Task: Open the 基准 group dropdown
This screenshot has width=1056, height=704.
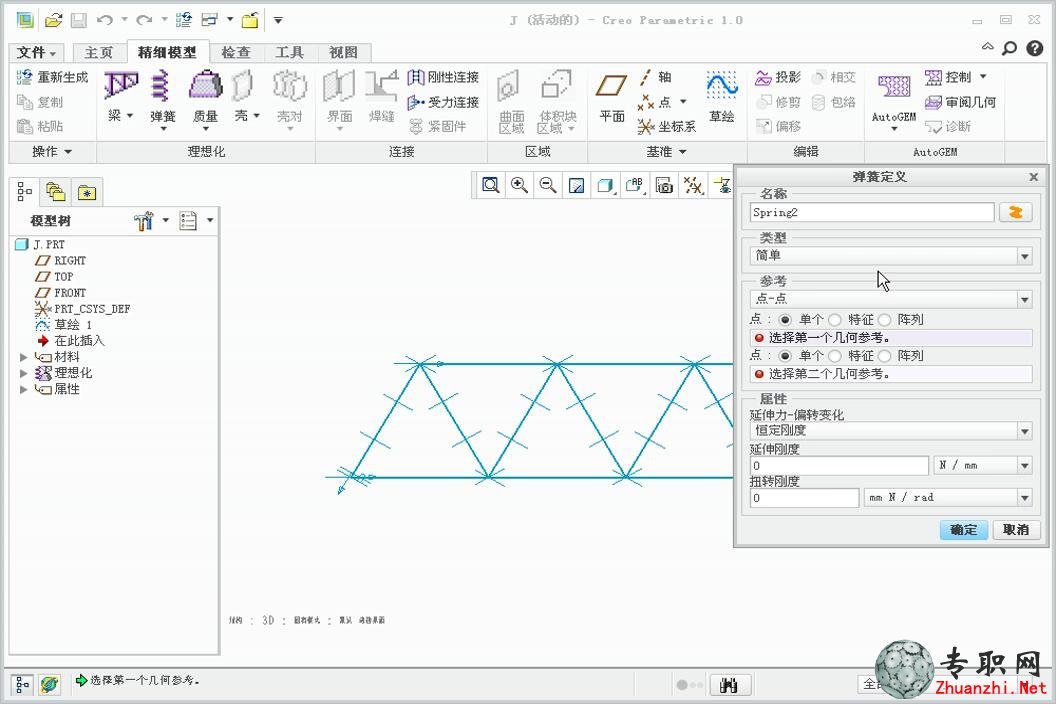Action: pos(666,152)
